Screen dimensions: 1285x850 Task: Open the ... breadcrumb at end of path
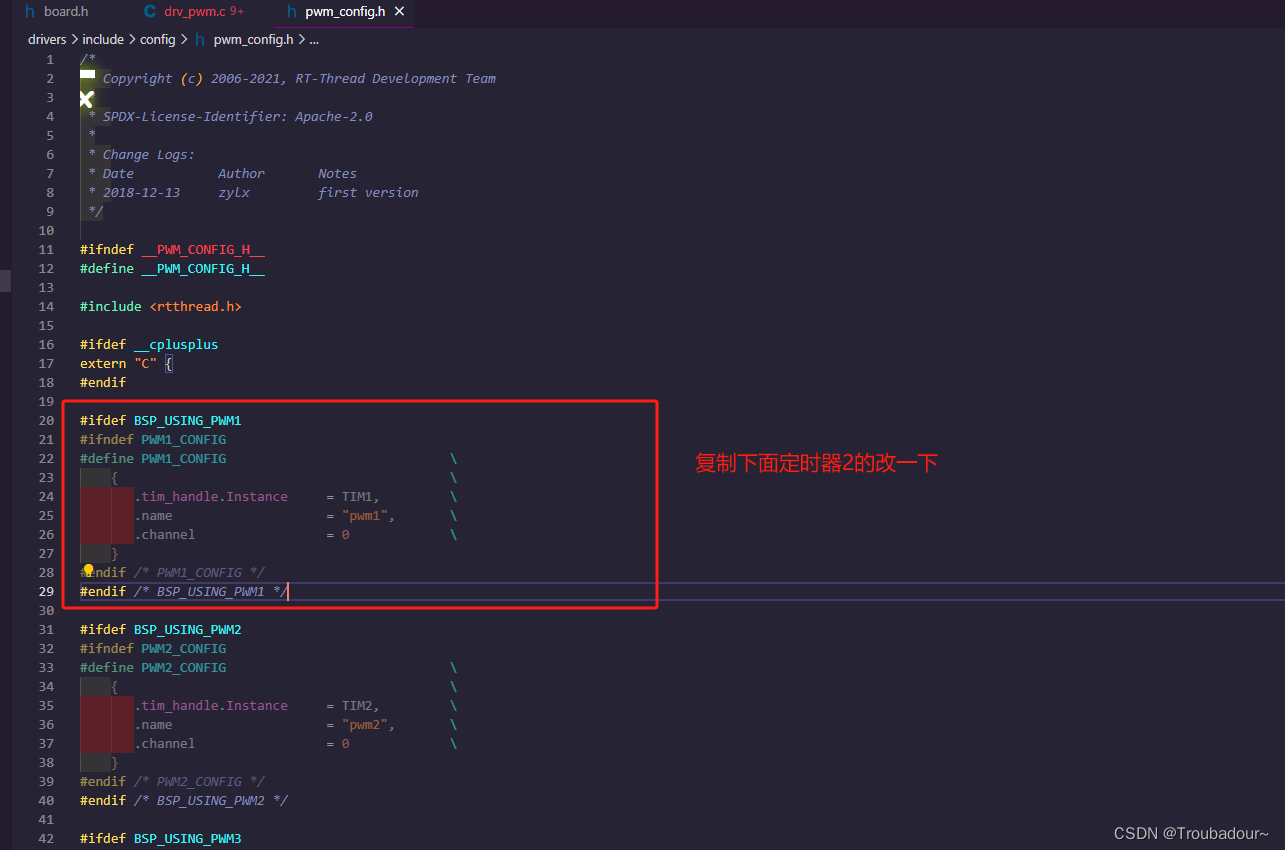[x=314, y=39]
